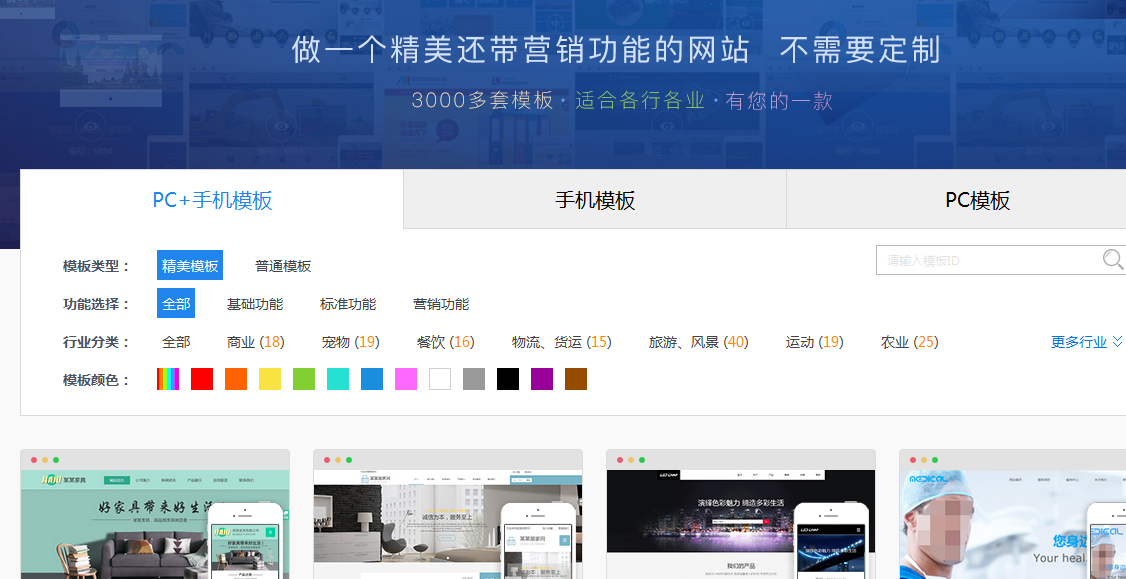Filter templates by purple color
The image size is (1126, 579).
(x=542, y=379)
